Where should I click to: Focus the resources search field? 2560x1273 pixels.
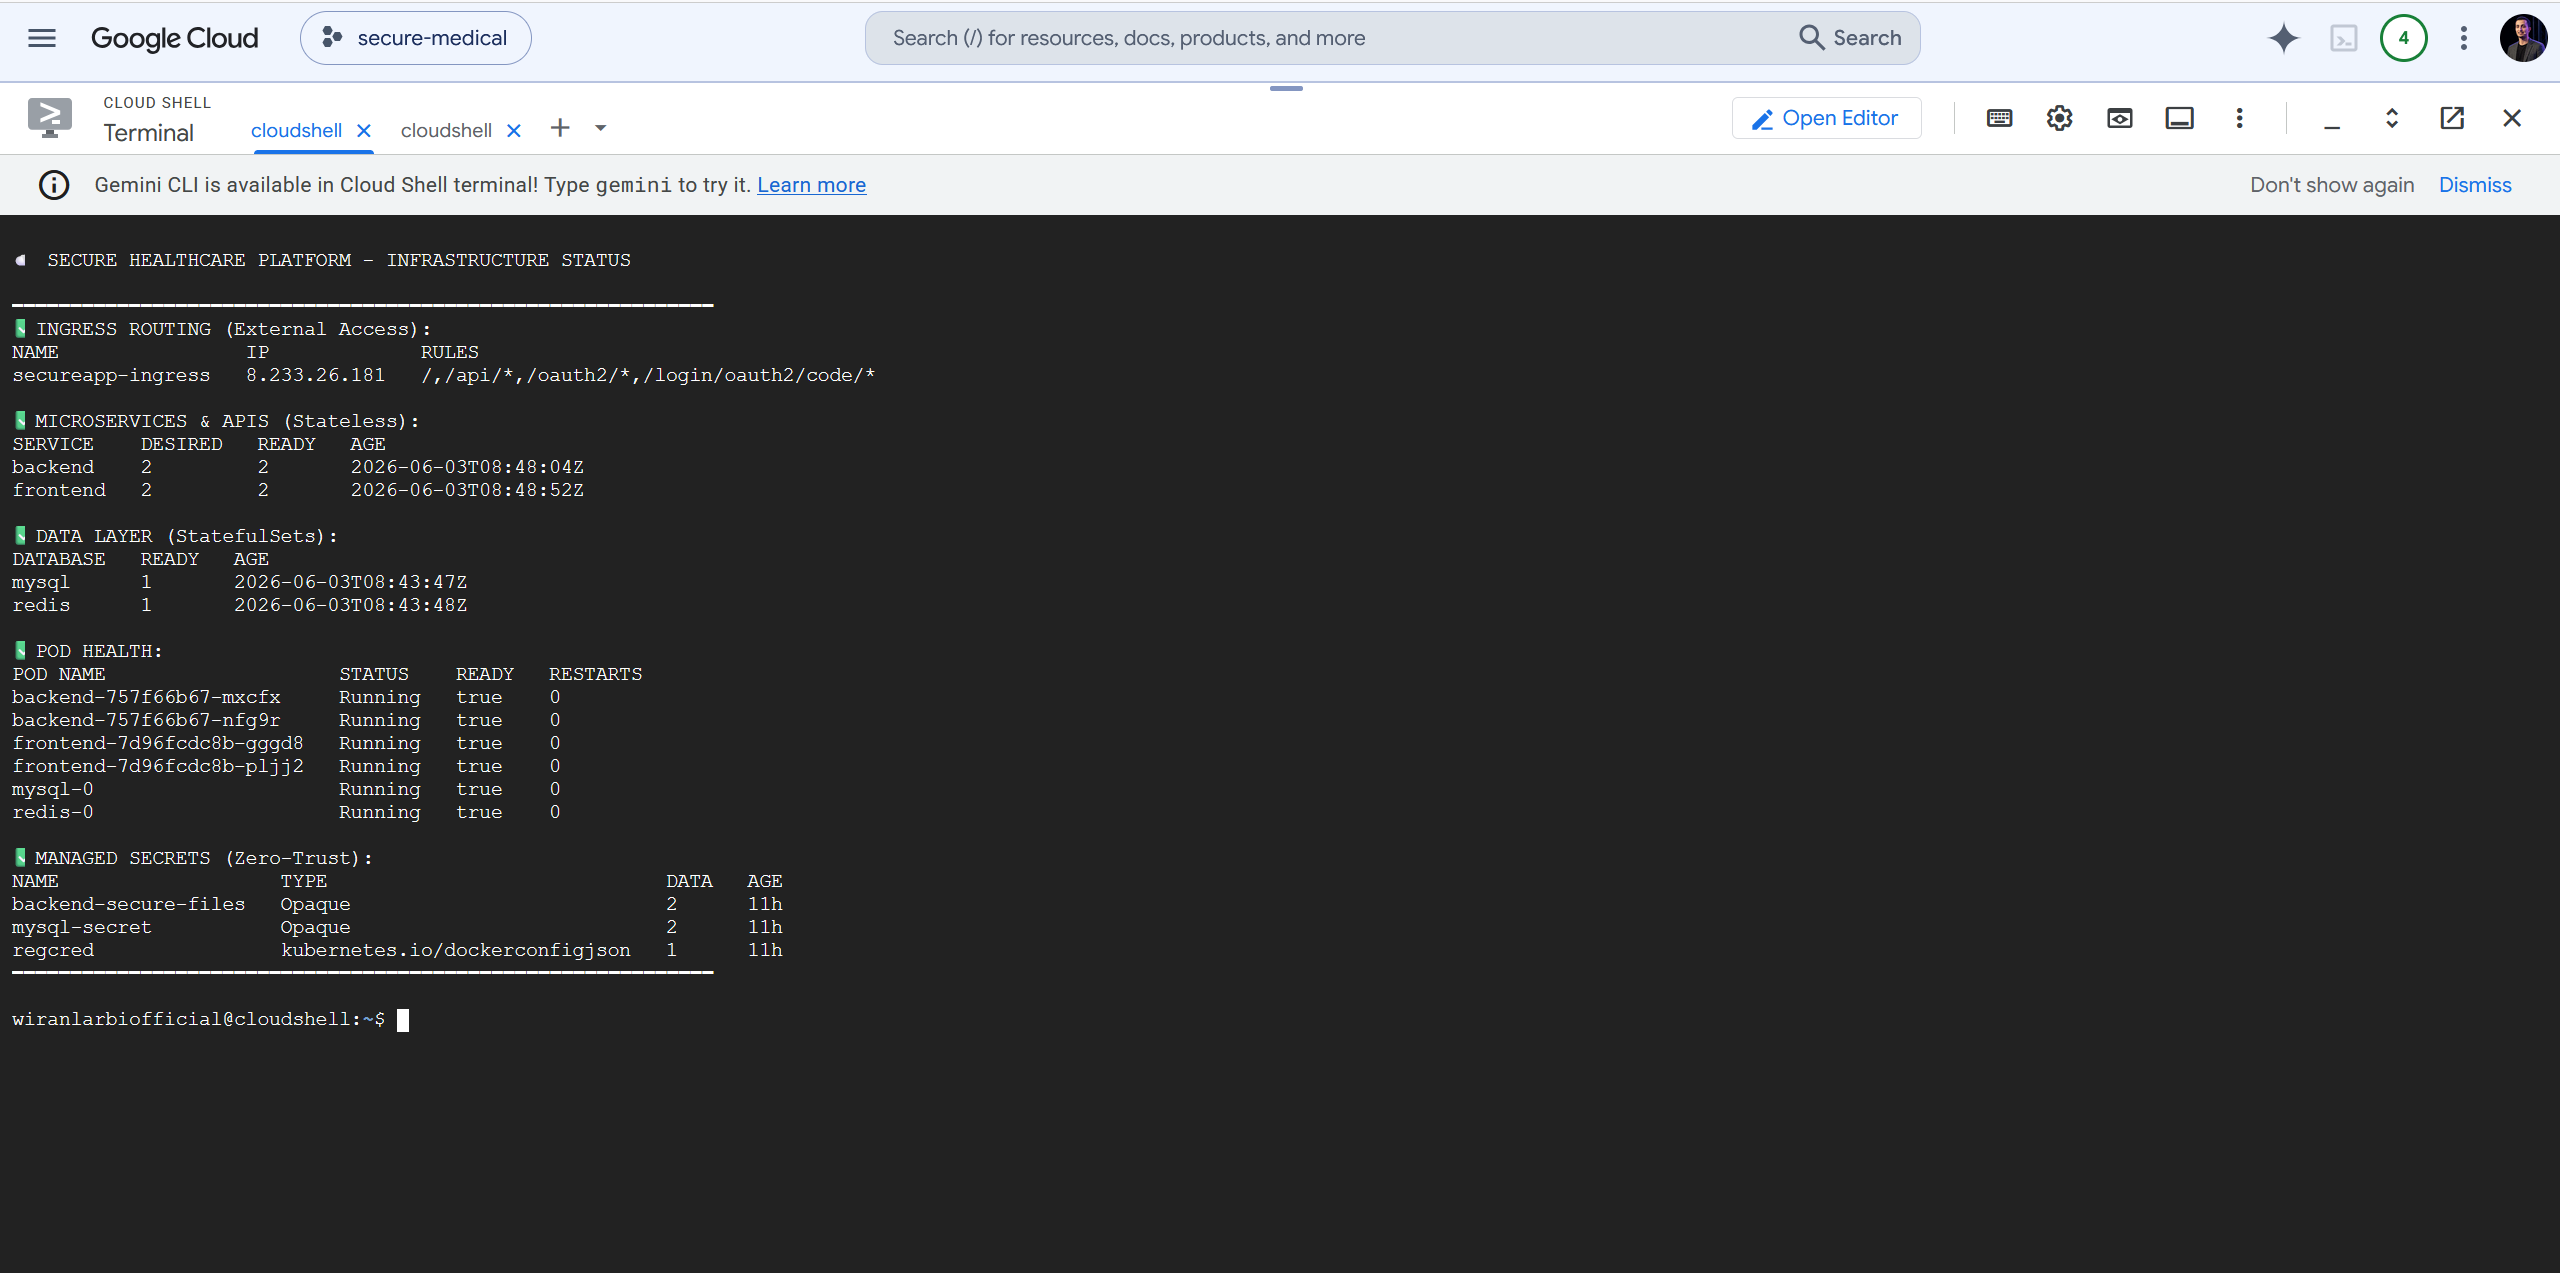(1330, 38)
